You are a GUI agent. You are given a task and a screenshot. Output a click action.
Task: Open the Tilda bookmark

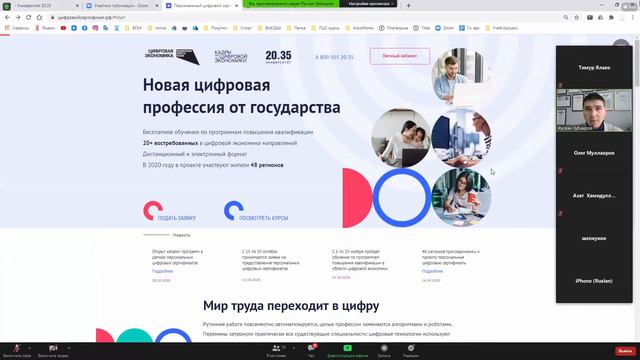pos(422,28)
